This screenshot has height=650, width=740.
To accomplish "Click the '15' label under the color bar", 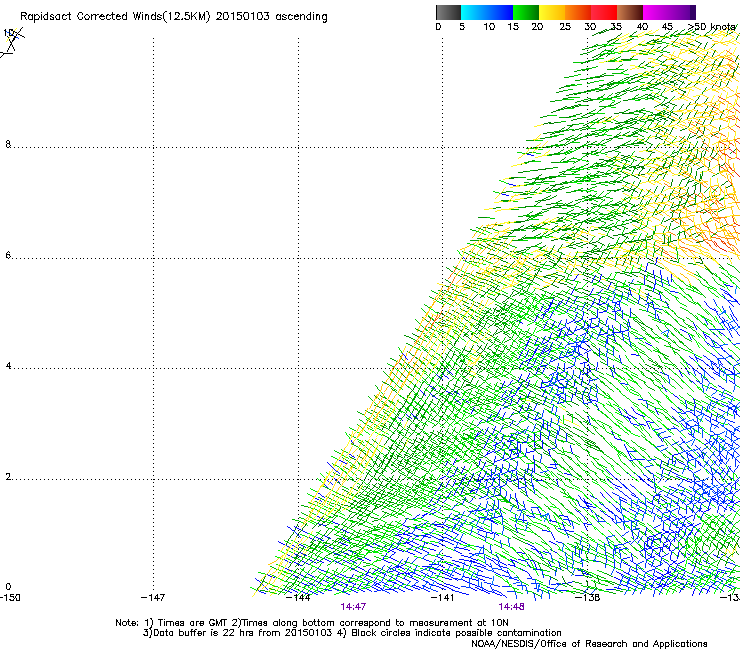I will tap(513, 27).
